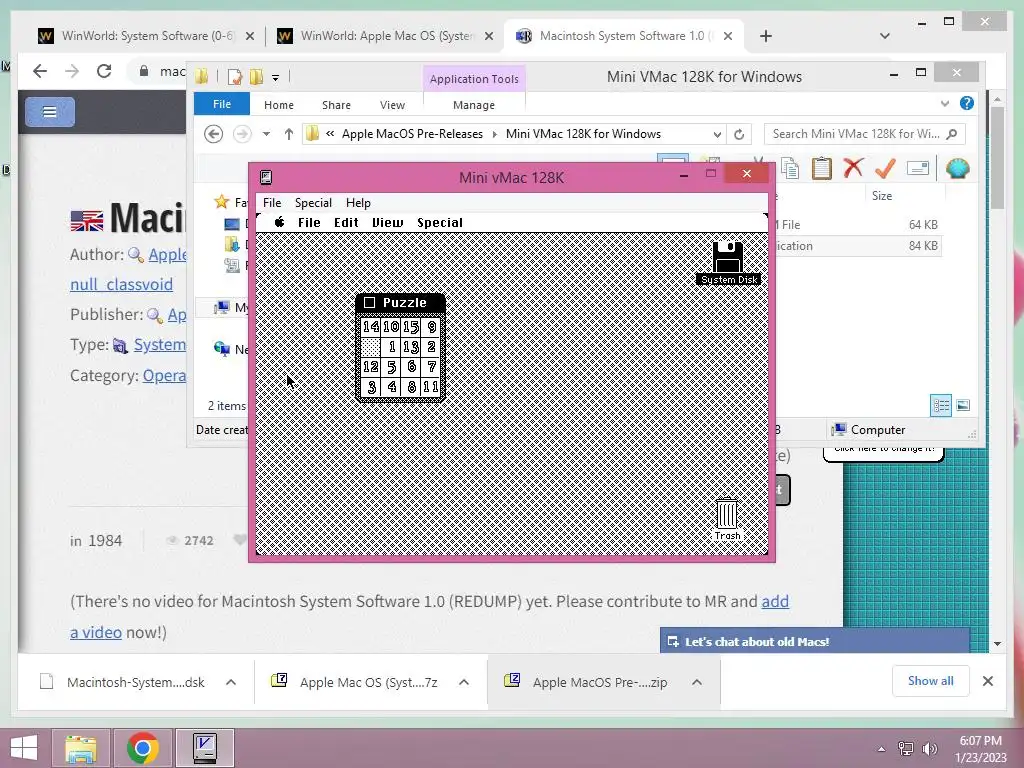Screen dimensions: 1024x768
Task: Open the emulated Mac's Edit menu
Action: click(x=346, y=222)
